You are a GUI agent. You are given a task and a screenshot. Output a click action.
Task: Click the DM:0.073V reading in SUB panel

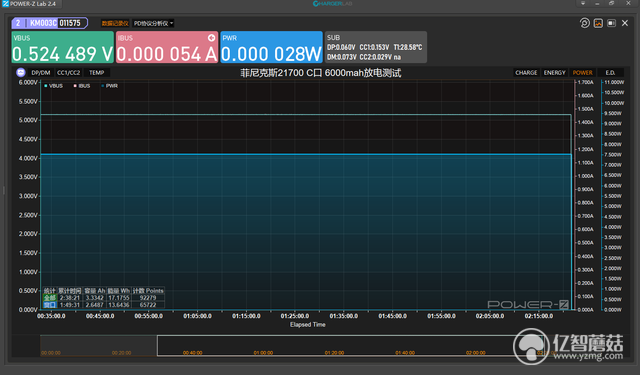(341, 57)
